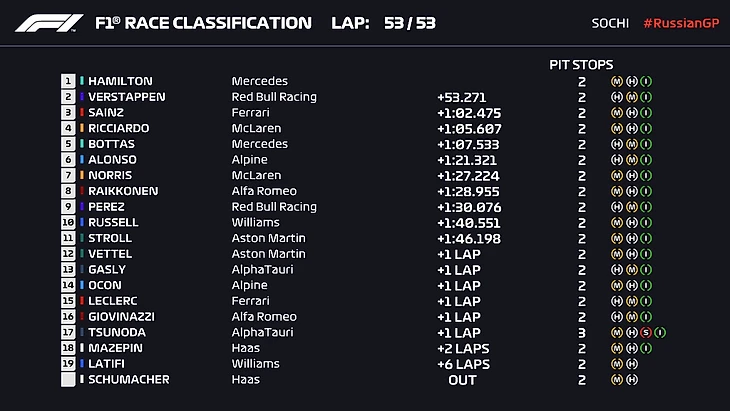Click Schumacher's white hard tyre icon
The image size is (730, 411).
pyautogui.click(x=632, y=380)
